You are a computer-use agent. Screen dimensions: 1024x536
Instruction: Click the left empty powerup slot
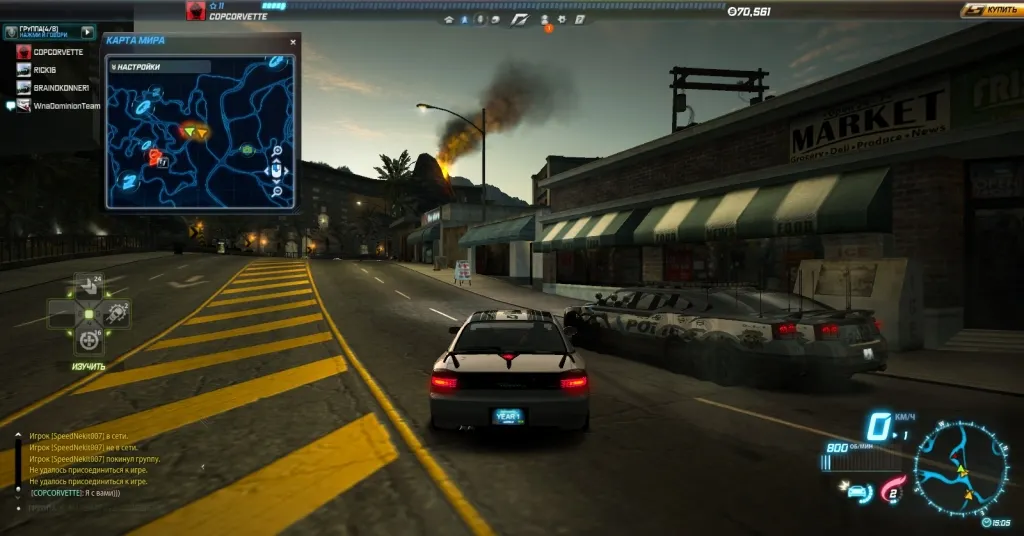(61, 314)
